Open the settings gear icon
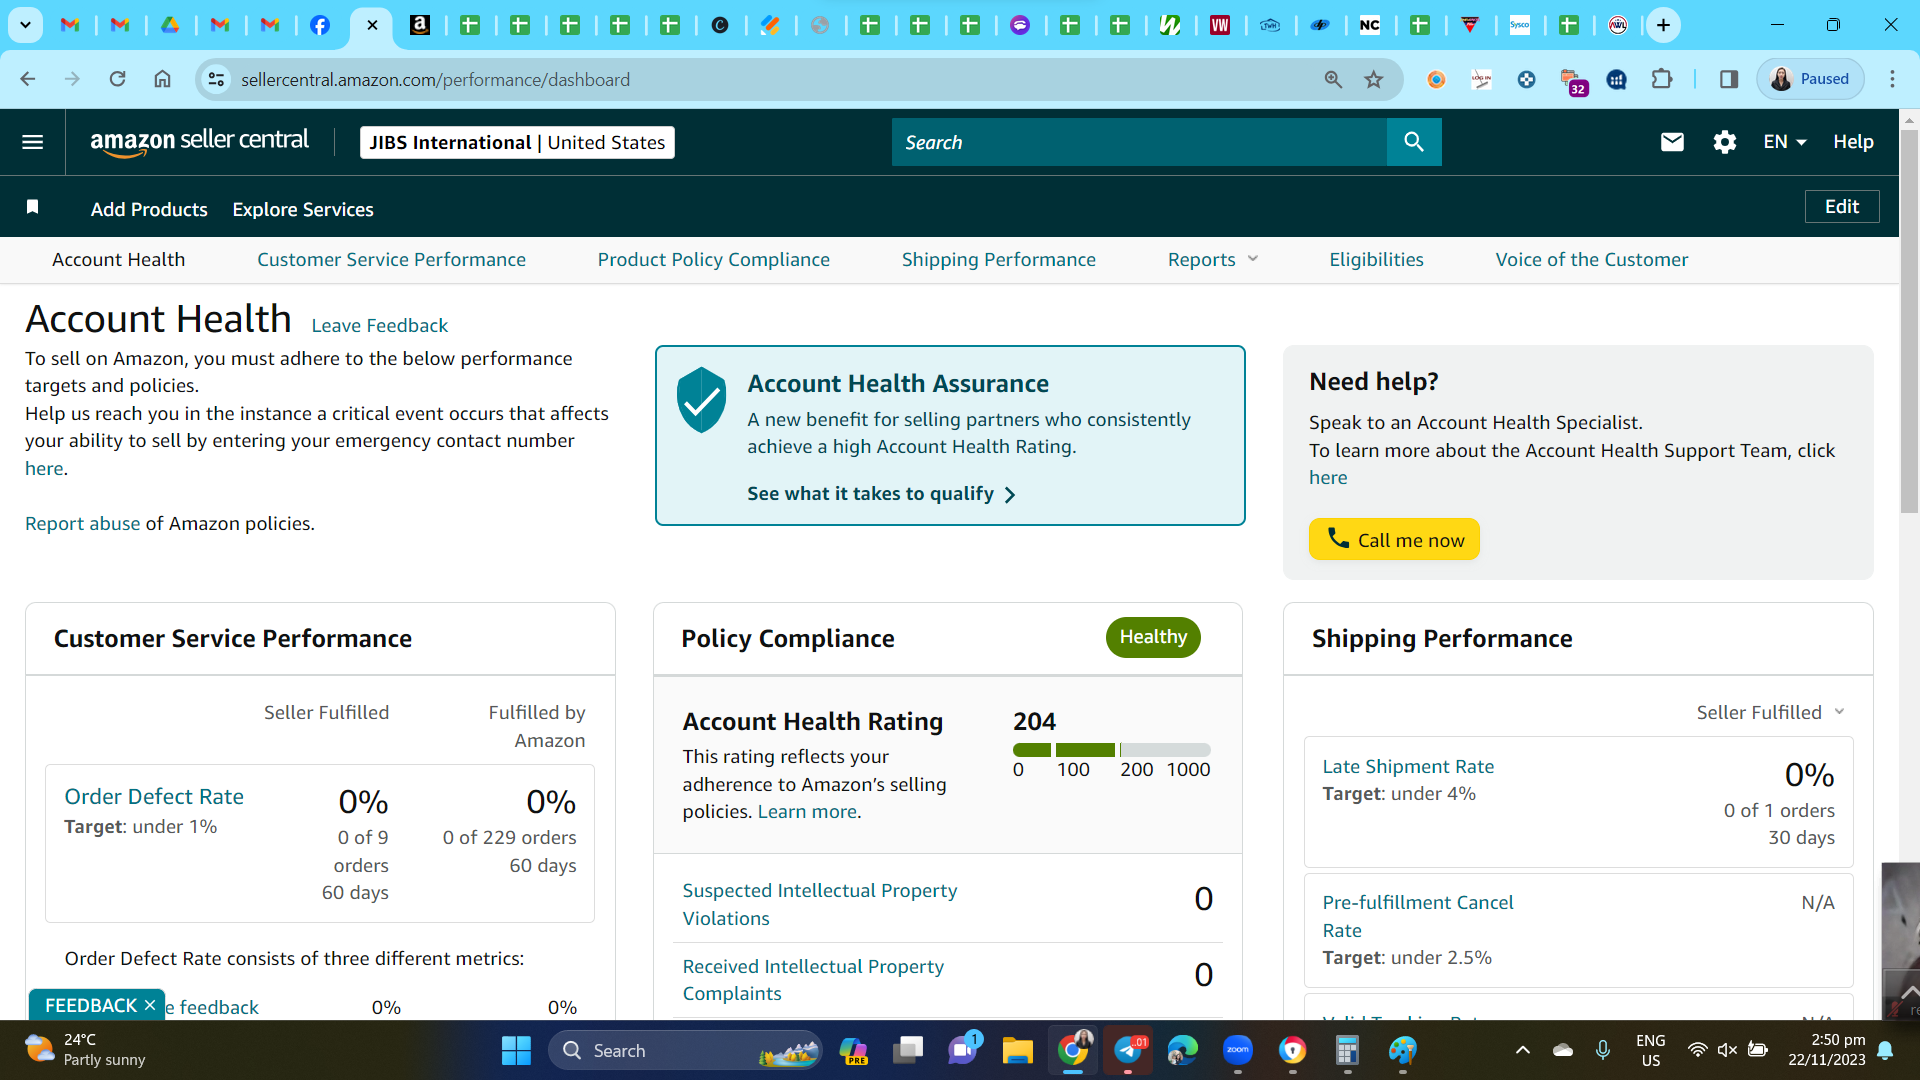1920x1080 pixels. [1724, 142]
